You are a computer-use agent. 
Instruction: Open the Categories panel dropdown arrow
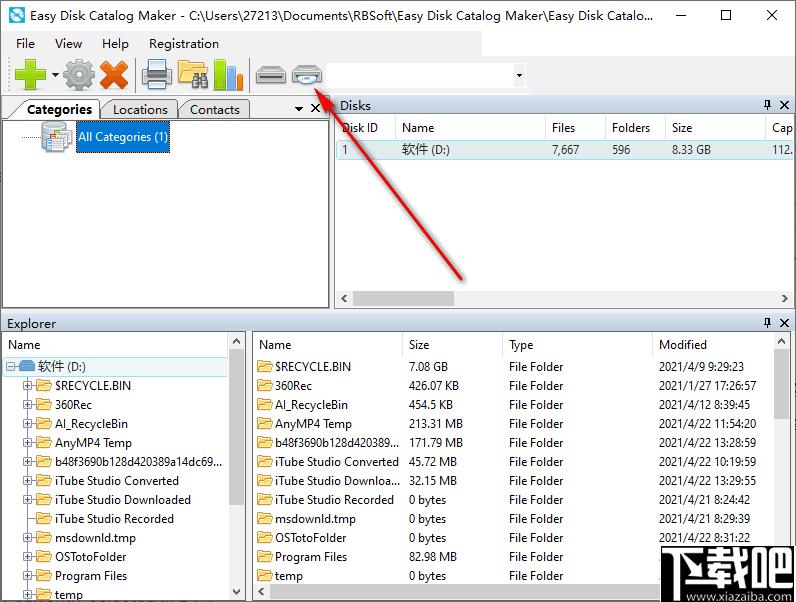point(299,109)
